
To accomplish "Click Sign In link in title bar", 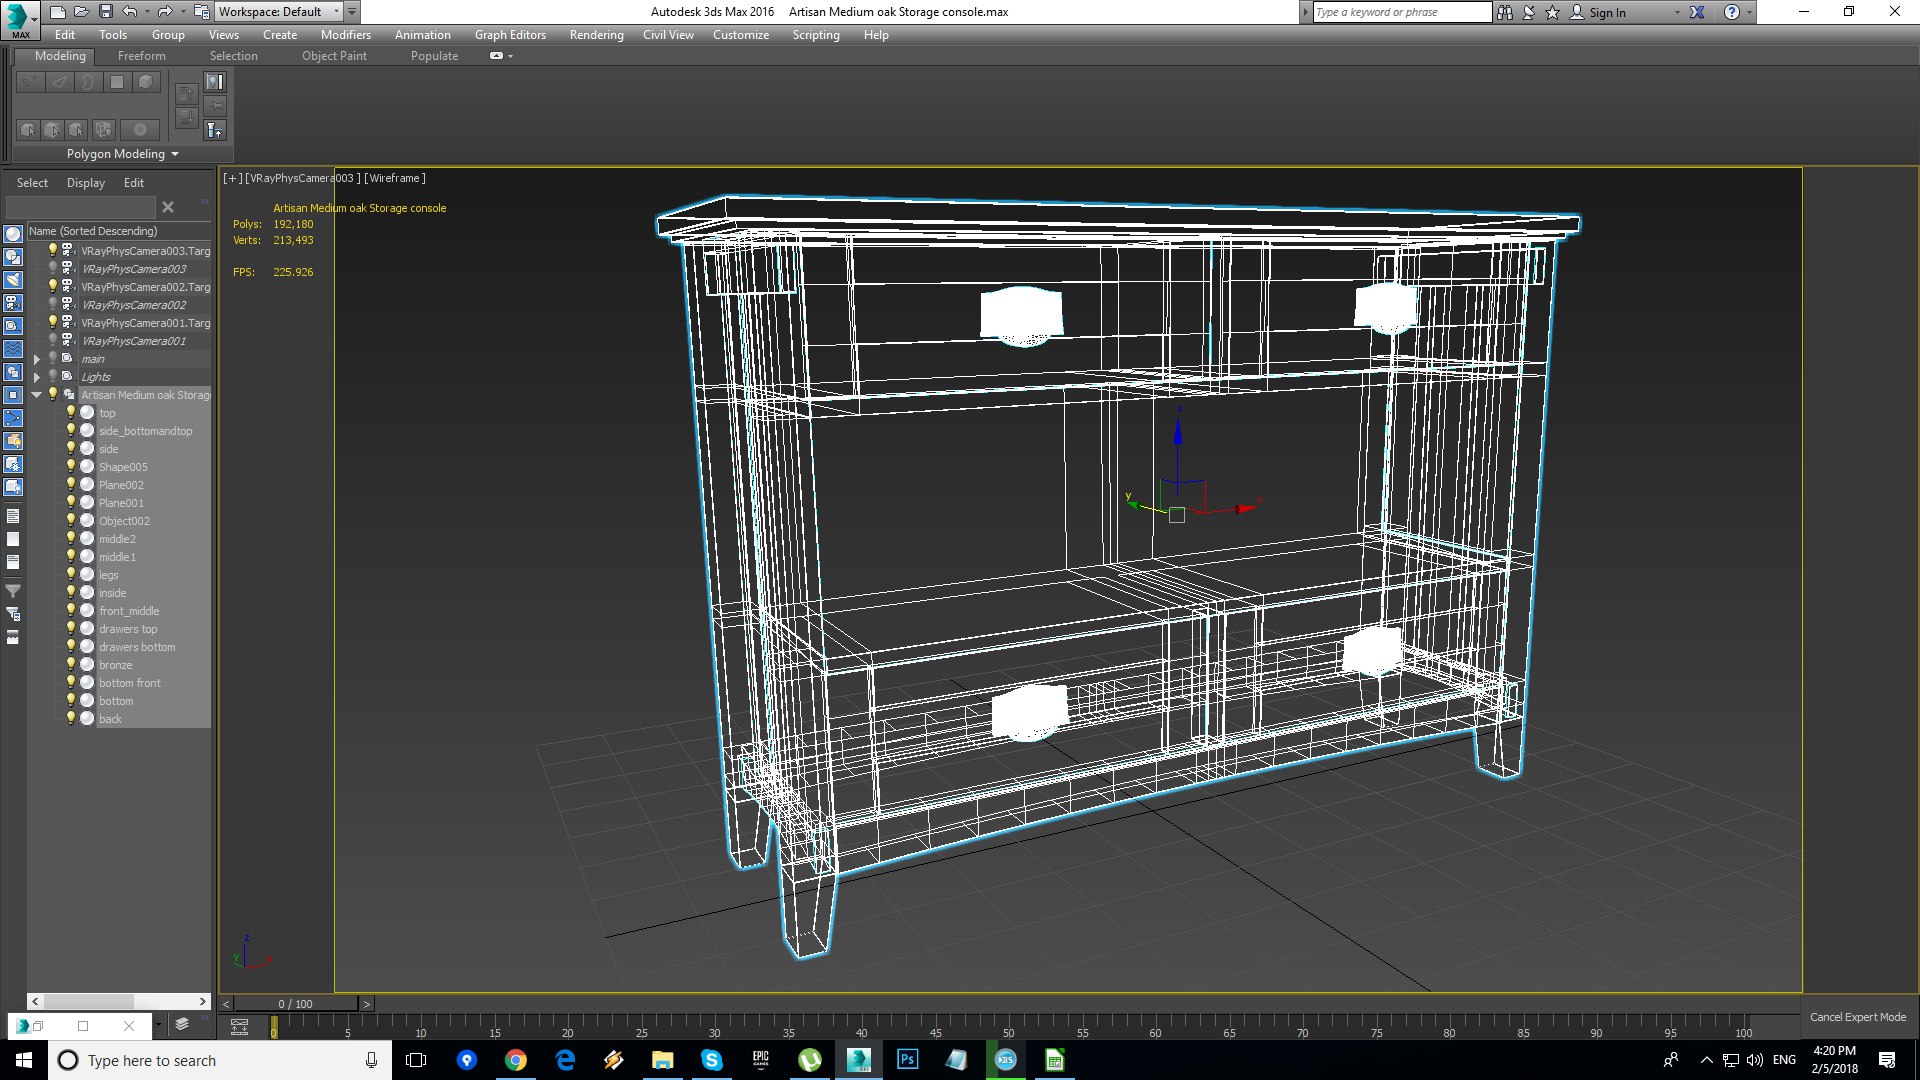I will (x=1607, y=13).
